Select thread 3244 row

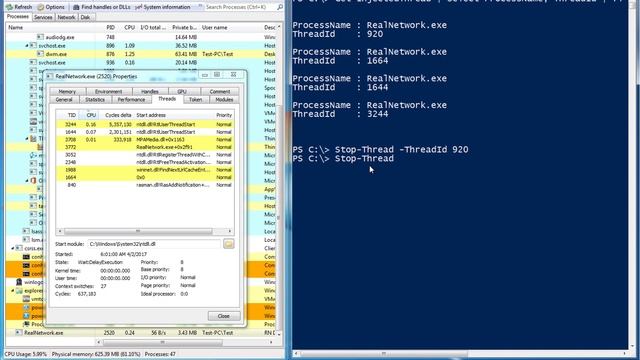[x=145, y=124]
